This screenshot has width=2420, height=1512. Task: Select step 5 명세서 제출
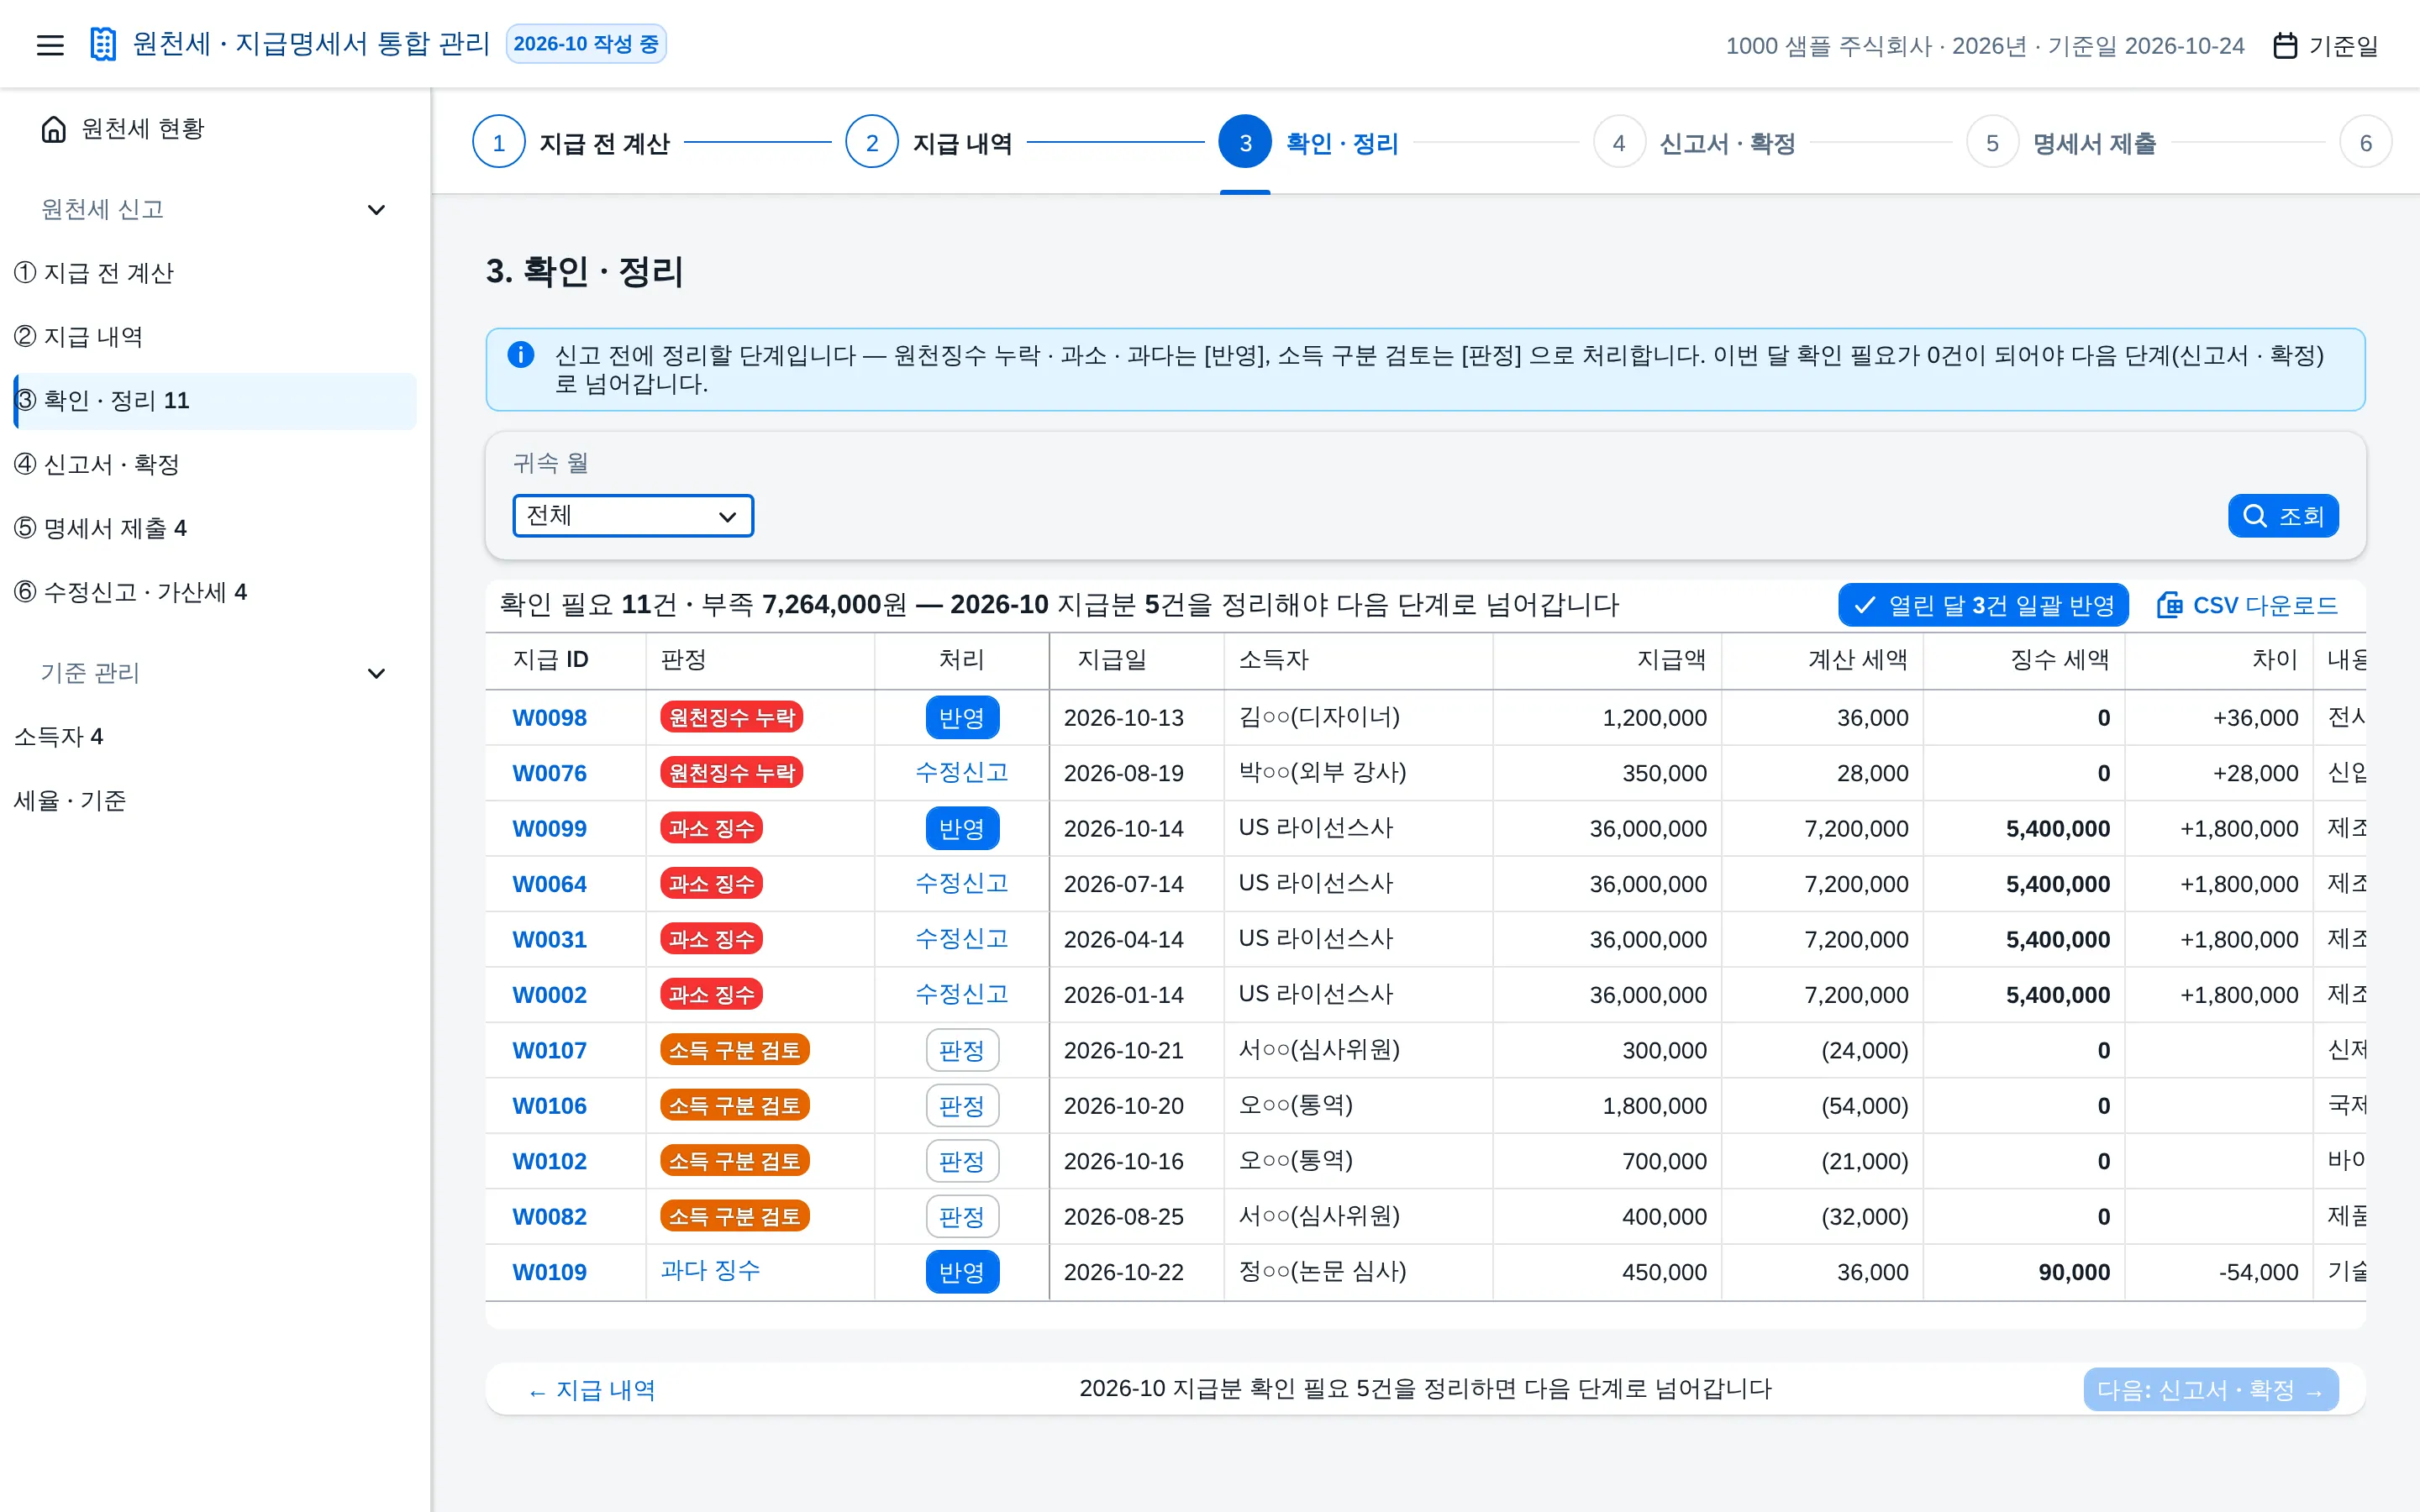tap(2061, 143)
